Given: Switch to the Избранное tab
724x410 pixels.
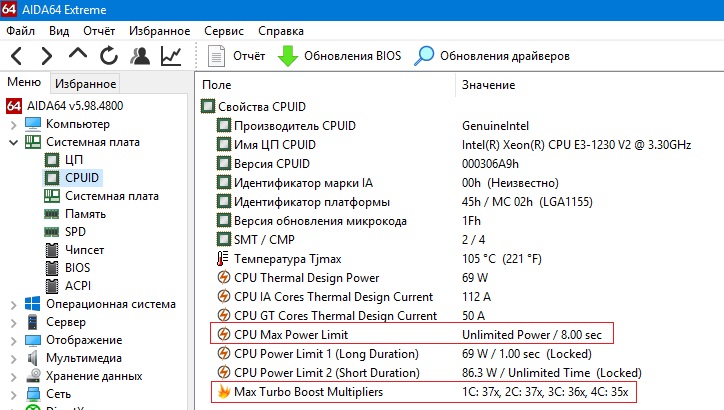Looking at the screenshot, I should [x=85, y=84].
